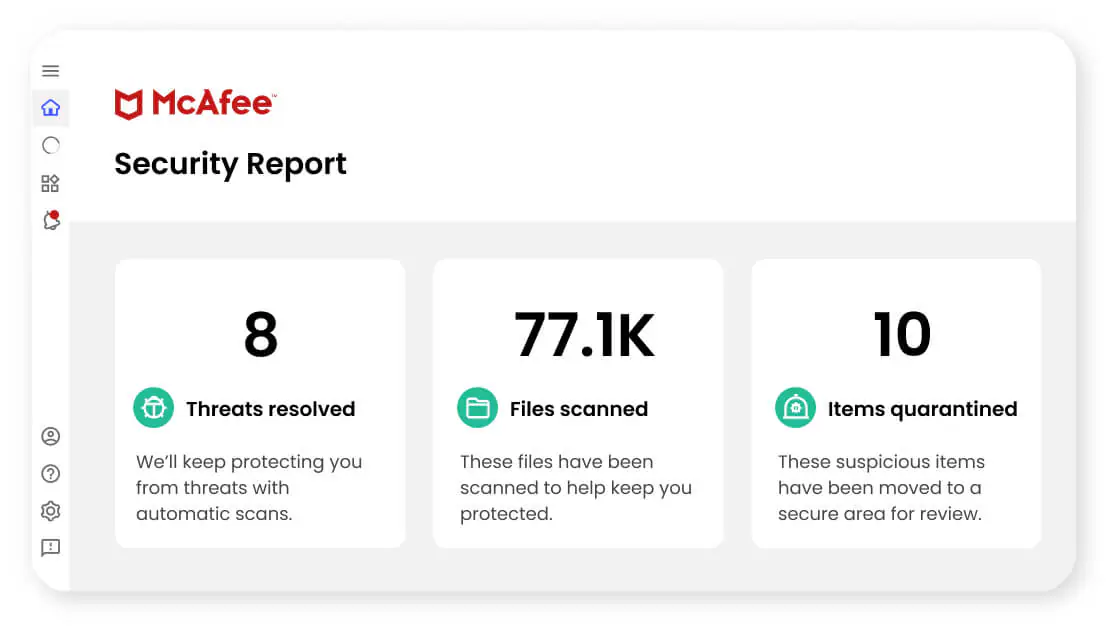Open the apps grid icon in sidebar
Image resolution: width=1110 pixels, height=626 pixels.
point(50,183)
